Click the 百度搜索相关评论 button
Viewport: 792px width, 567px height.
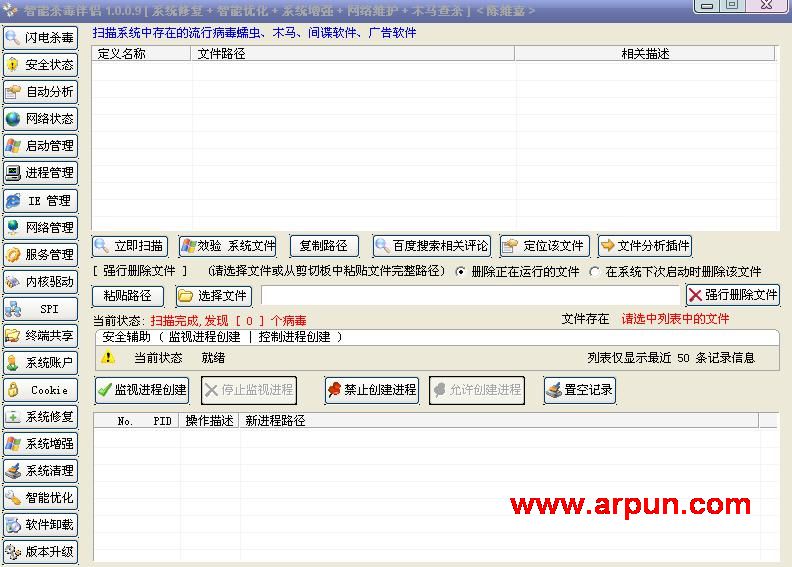[431, 246]
